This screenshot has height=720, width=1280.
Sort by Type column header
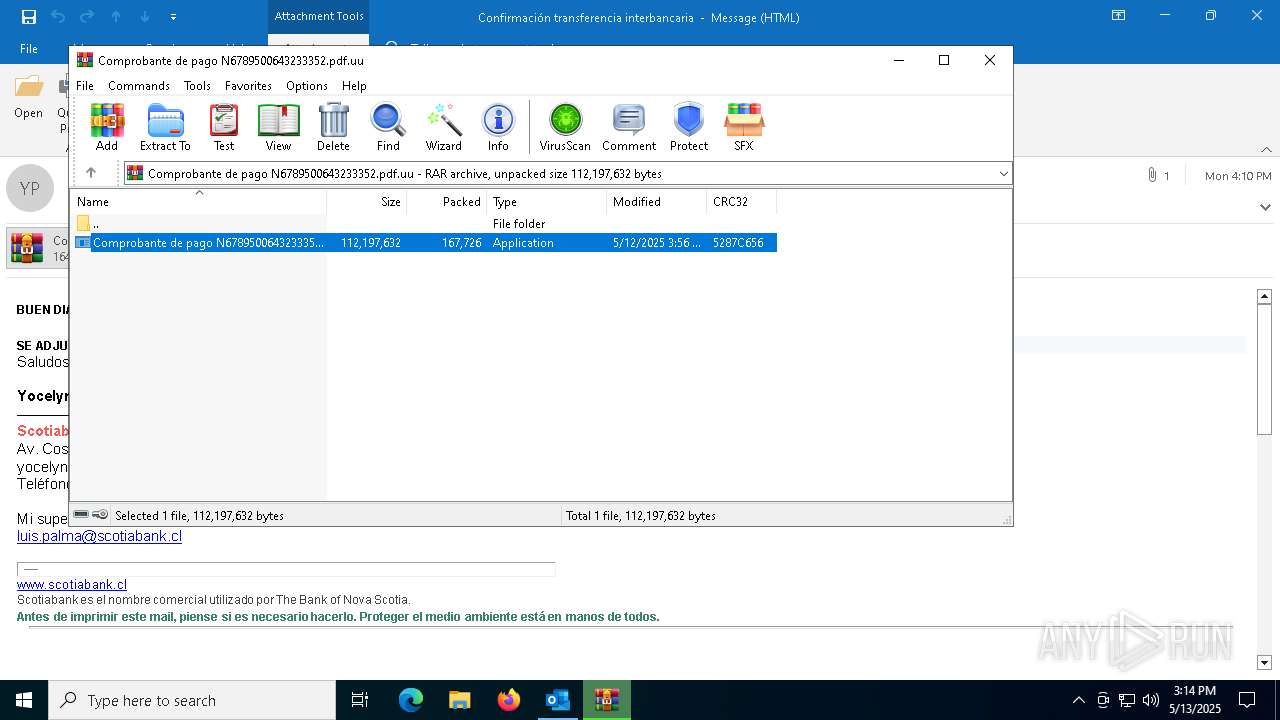[547, 201]
